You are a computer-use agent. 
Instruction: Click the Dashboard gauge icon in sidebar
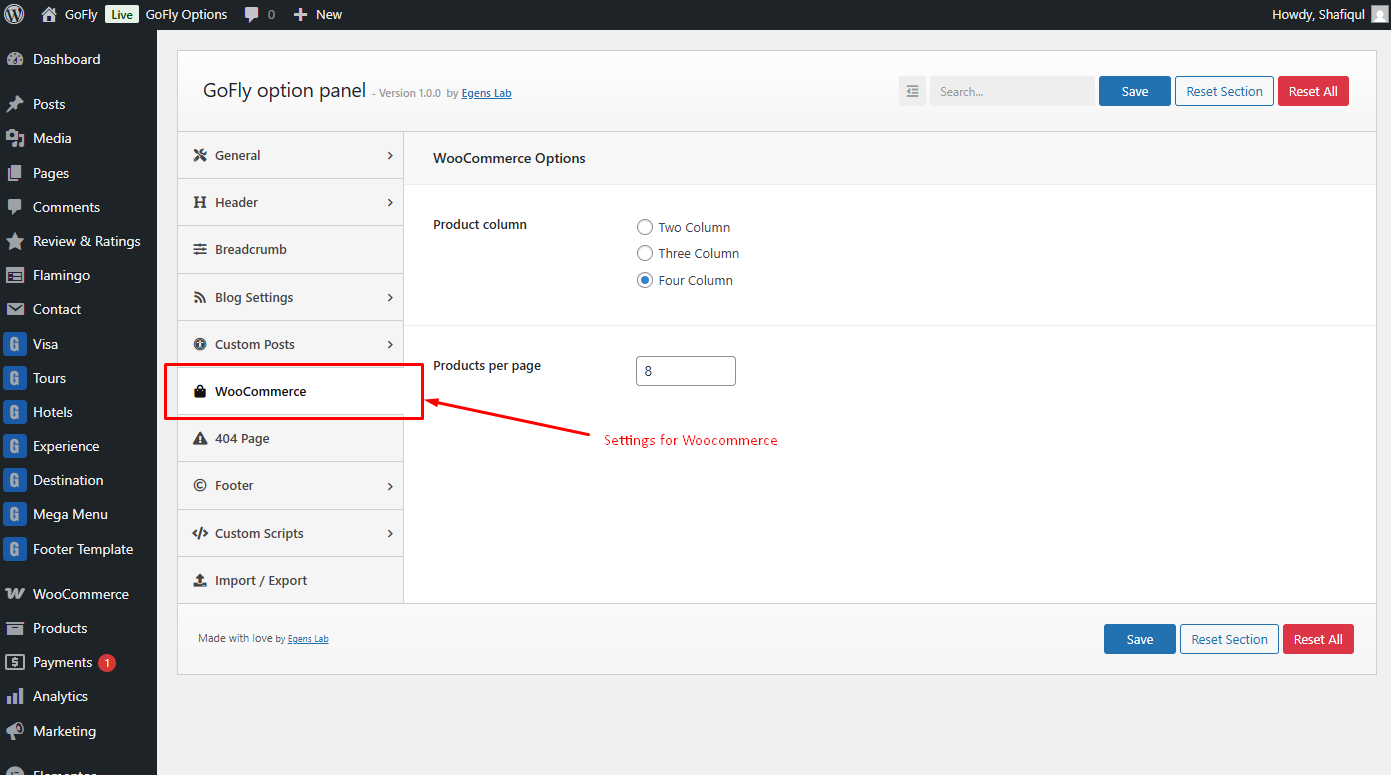click(15, 59)
